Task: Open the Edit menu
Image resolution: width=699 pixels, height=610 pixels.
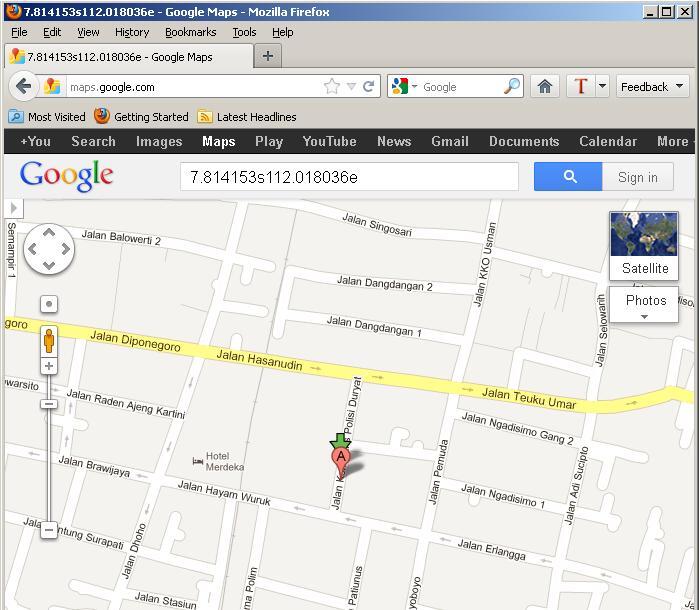Action: point(52,32)
